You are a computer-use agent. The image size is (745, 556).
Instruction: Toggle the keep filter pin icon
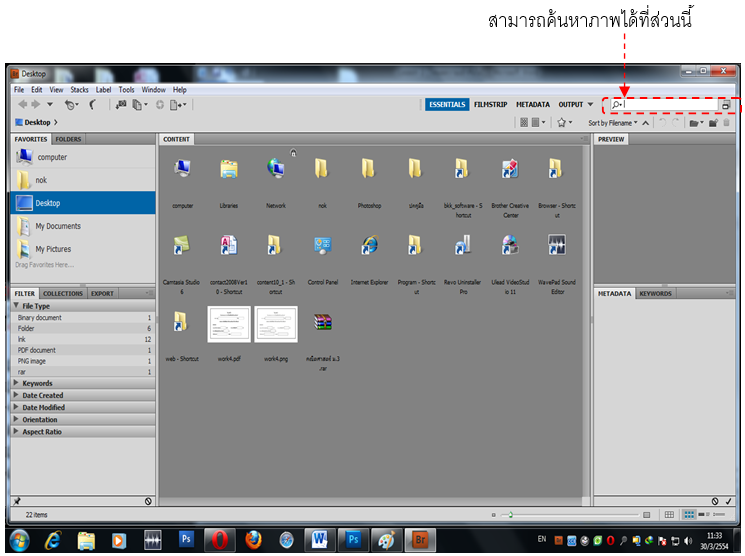(x=17, y=500)
